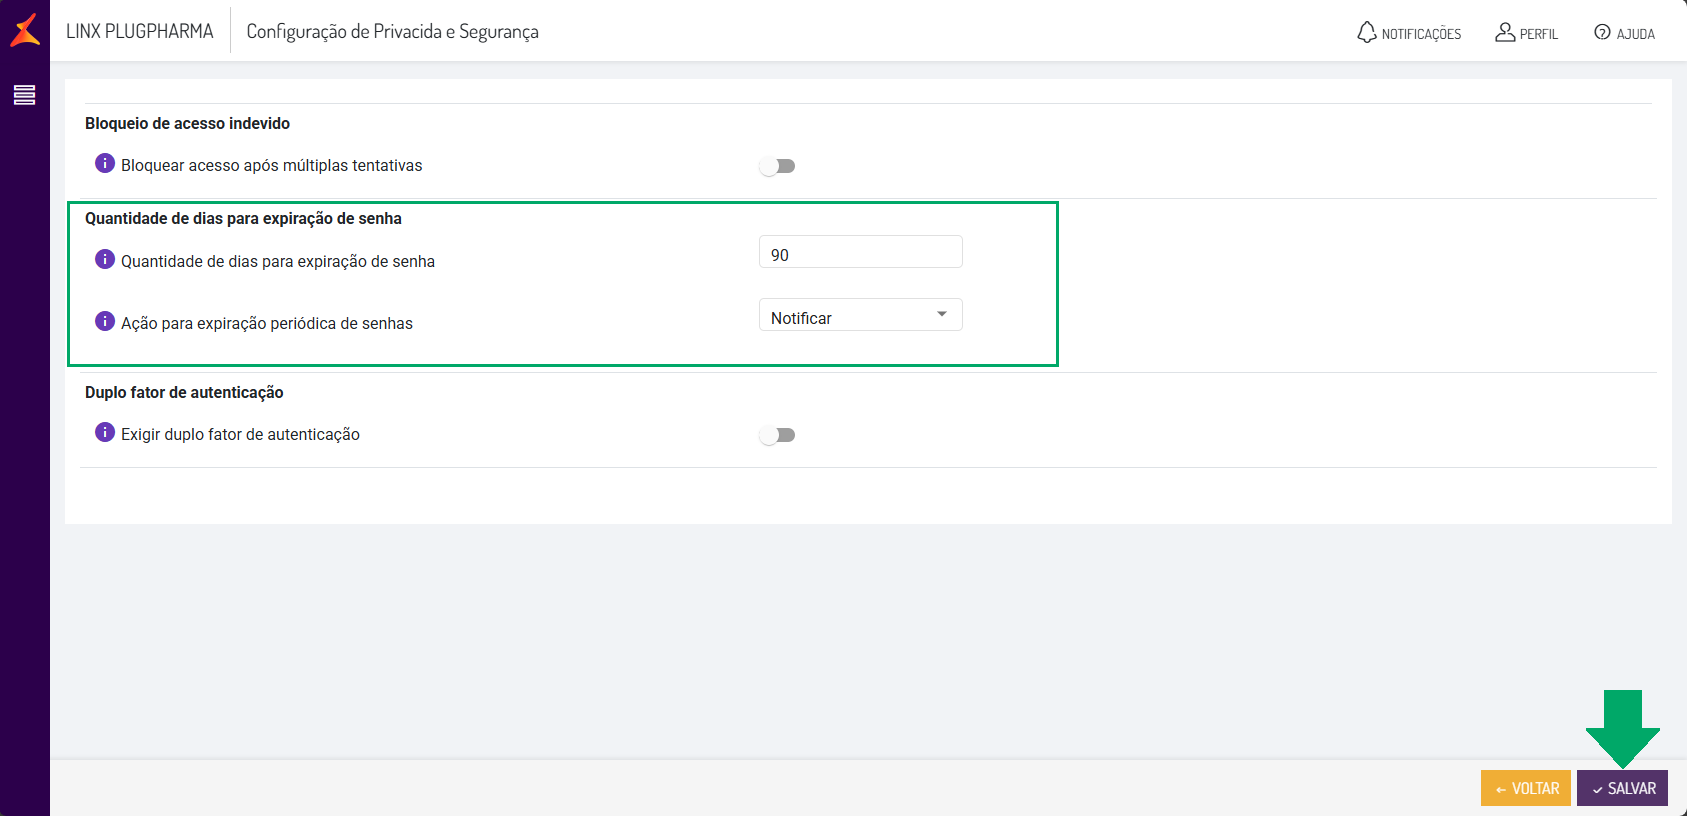1687x816 pixels.
Task: Open NOTIFICAÇÕES in the top bar
Action: (1421, 34)
